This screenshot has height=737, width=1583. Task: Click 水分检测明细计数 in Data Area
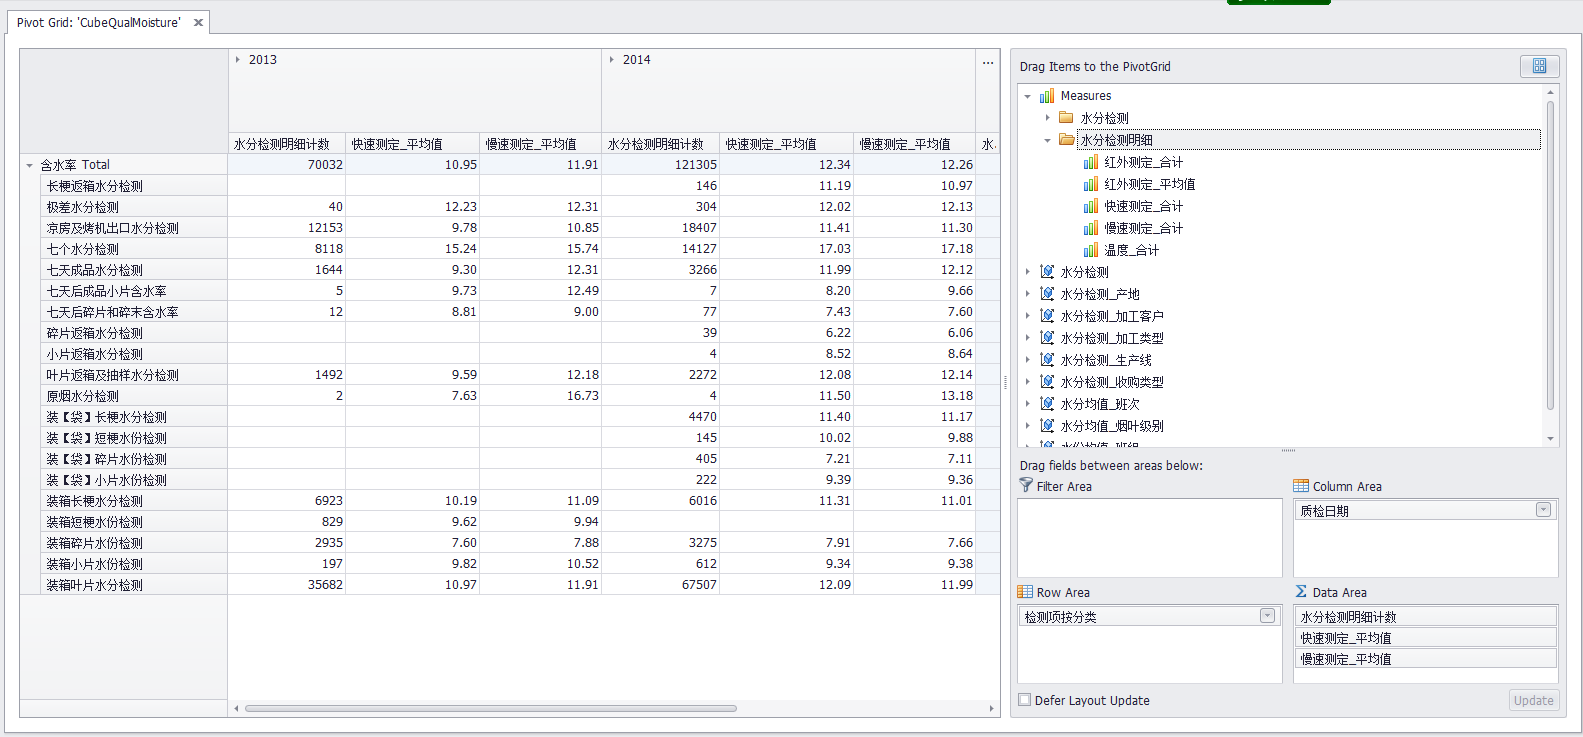[x=1425, y=617]
